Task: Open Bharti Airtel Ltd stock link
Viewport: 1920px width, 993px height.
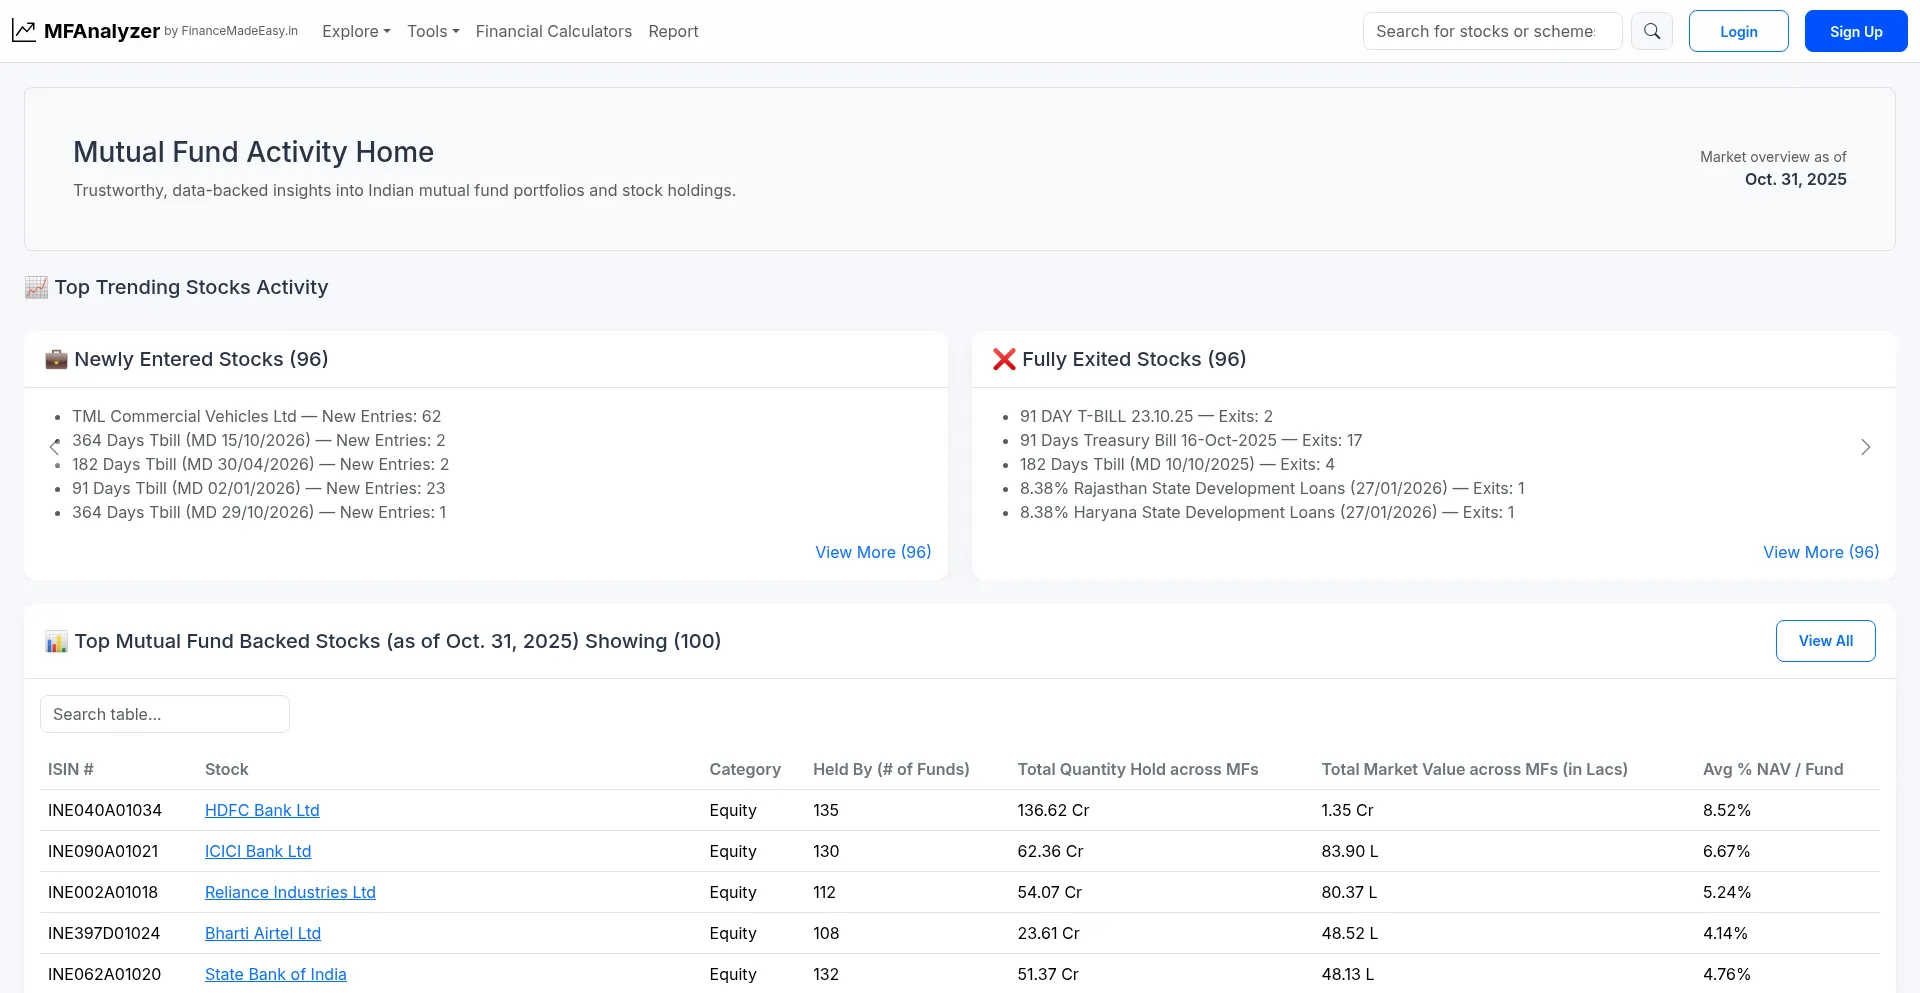Action: click(x=263, y=933)
